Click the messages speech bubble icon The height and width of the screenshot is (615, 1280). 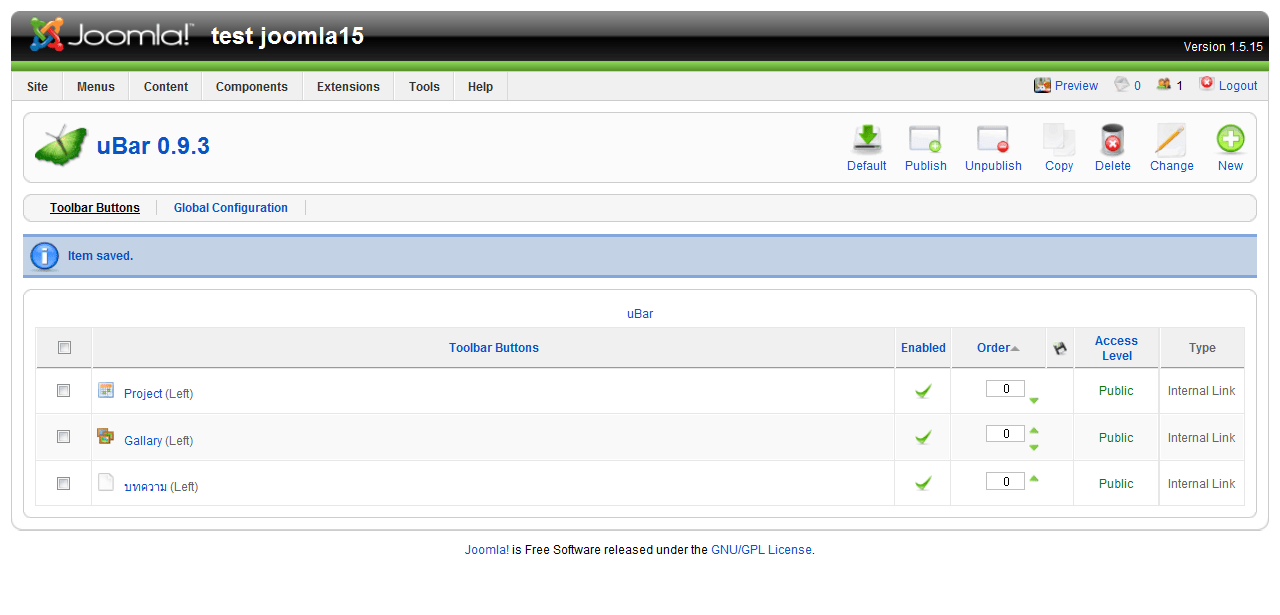[x=1122, y=85]
